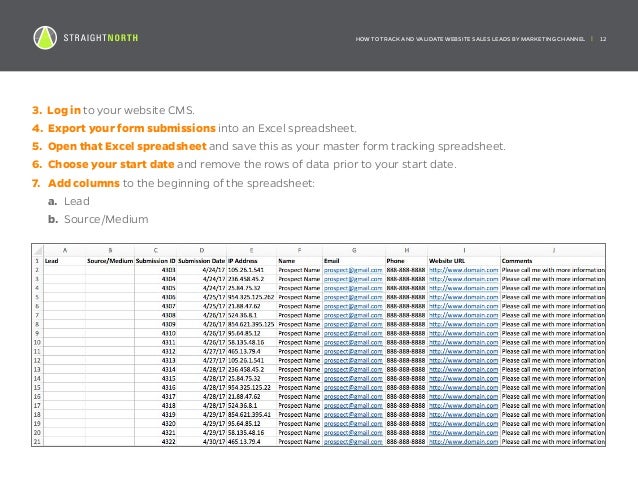
Task: Open the domain URL link in the 4315 row
Action: pos(463,378)
